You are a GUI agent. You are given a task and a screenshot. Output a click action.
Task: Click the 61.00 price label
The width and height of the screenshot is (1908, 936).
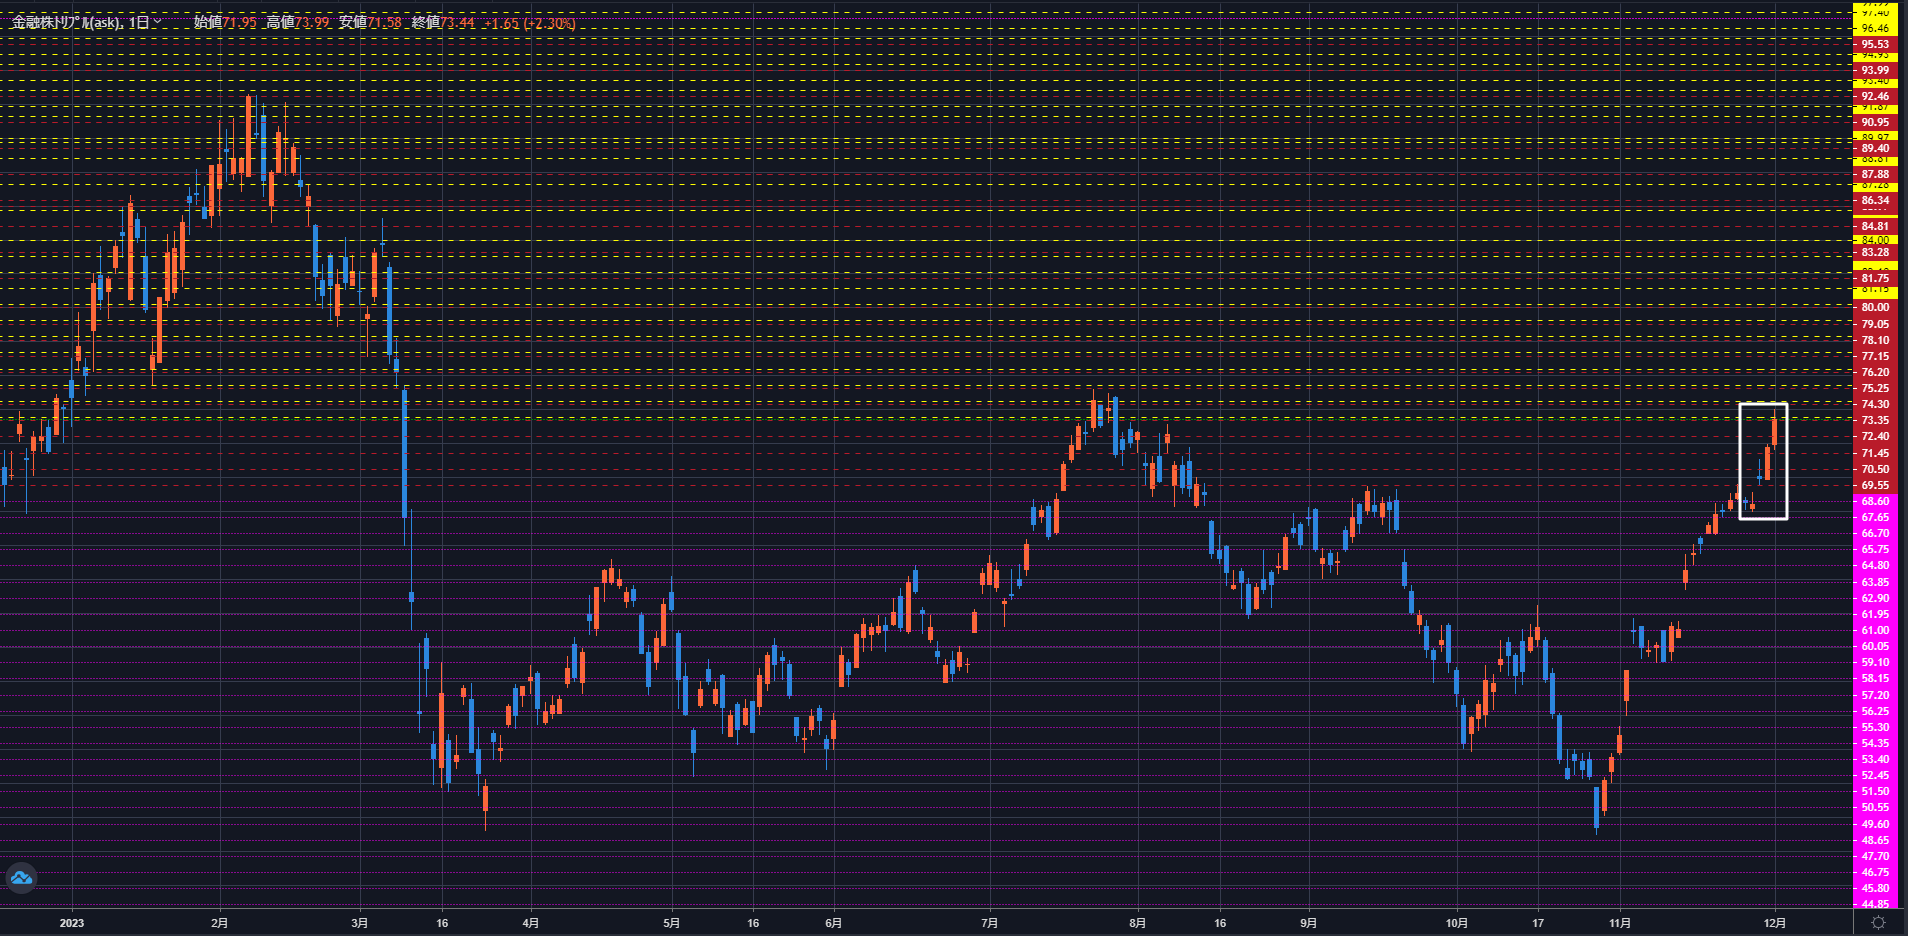coord(1875,630)
